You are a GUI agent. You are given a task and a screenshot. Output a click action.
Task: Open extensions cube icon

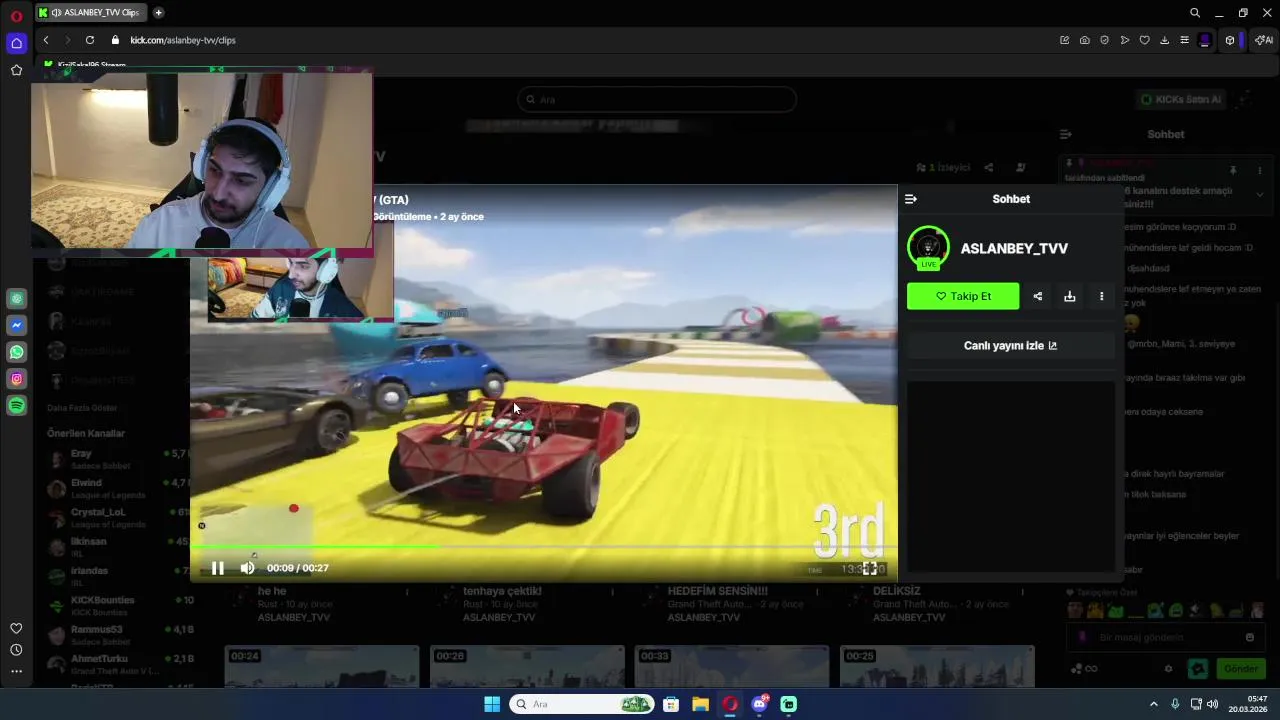[x=1230, y=40]
